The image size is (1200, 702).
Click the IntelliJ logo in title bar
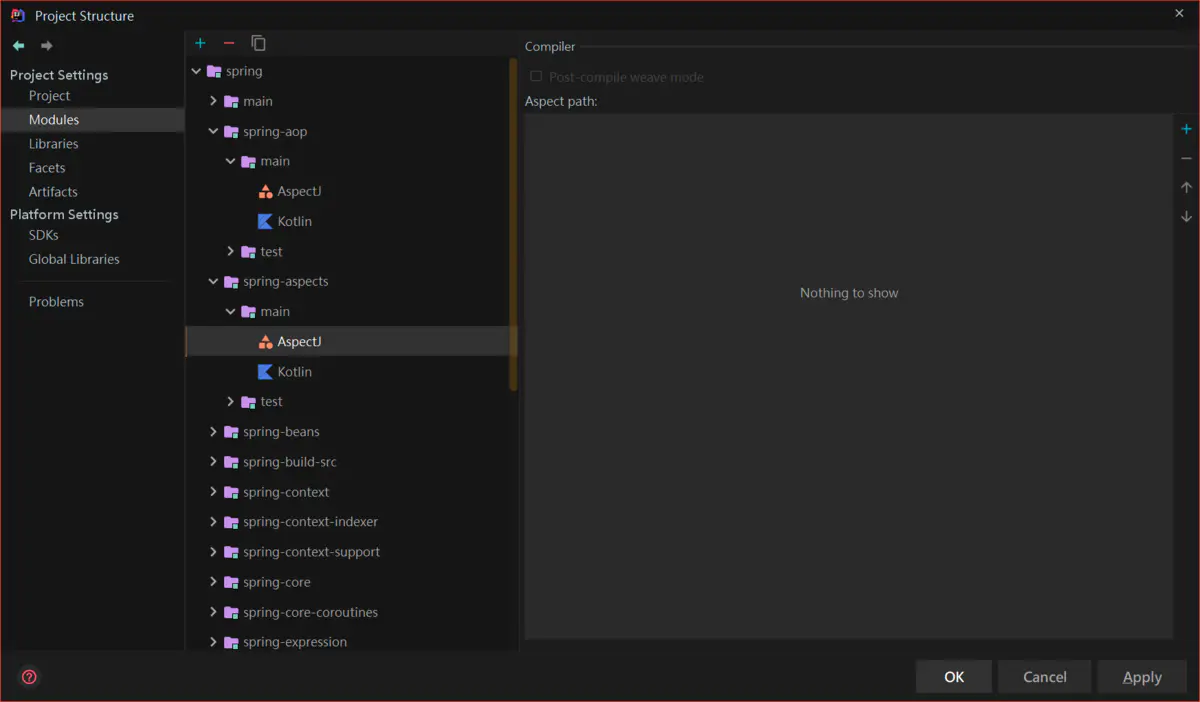pos(17,15)
